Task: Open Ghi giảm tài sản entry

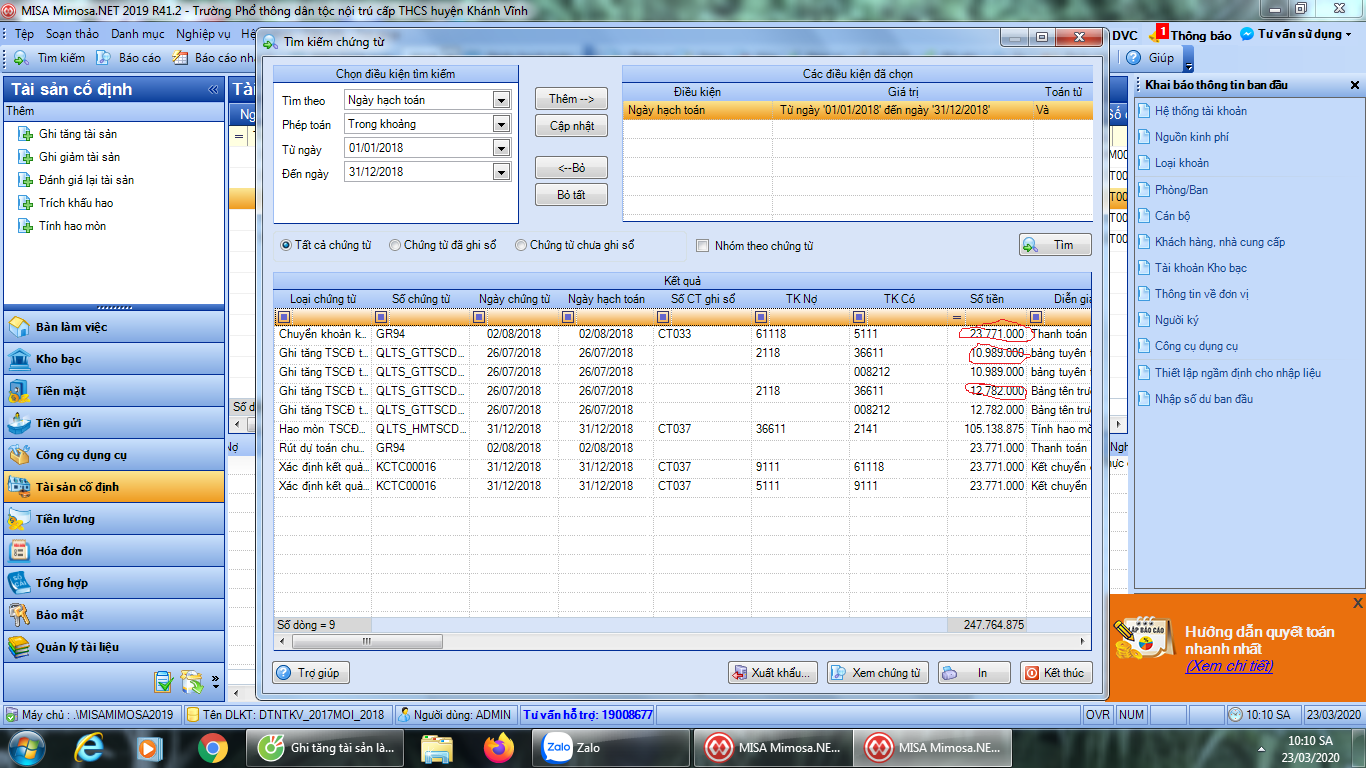Action: tap(79, 157)
